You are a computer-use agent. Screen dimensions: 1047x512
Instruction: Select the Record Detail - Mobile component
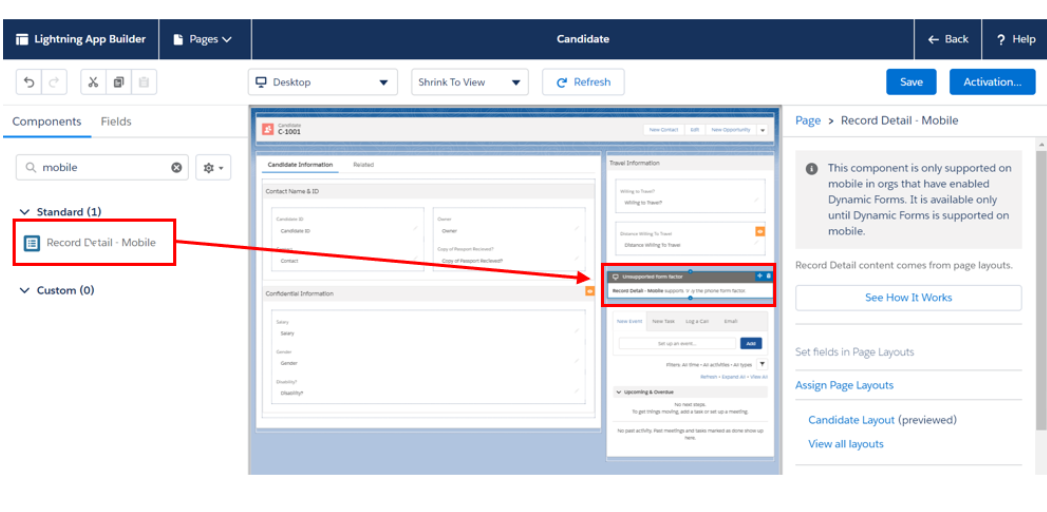[100, 243]
